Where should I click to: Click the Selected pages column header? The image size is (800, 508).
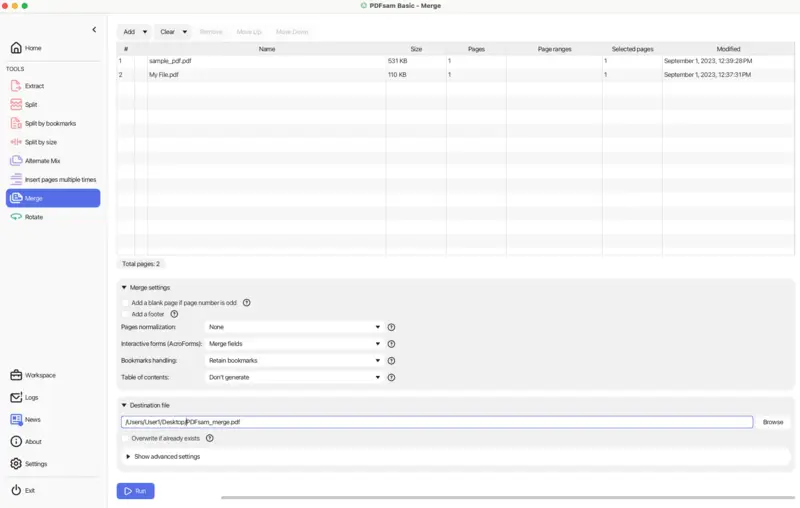pos(633,49)
